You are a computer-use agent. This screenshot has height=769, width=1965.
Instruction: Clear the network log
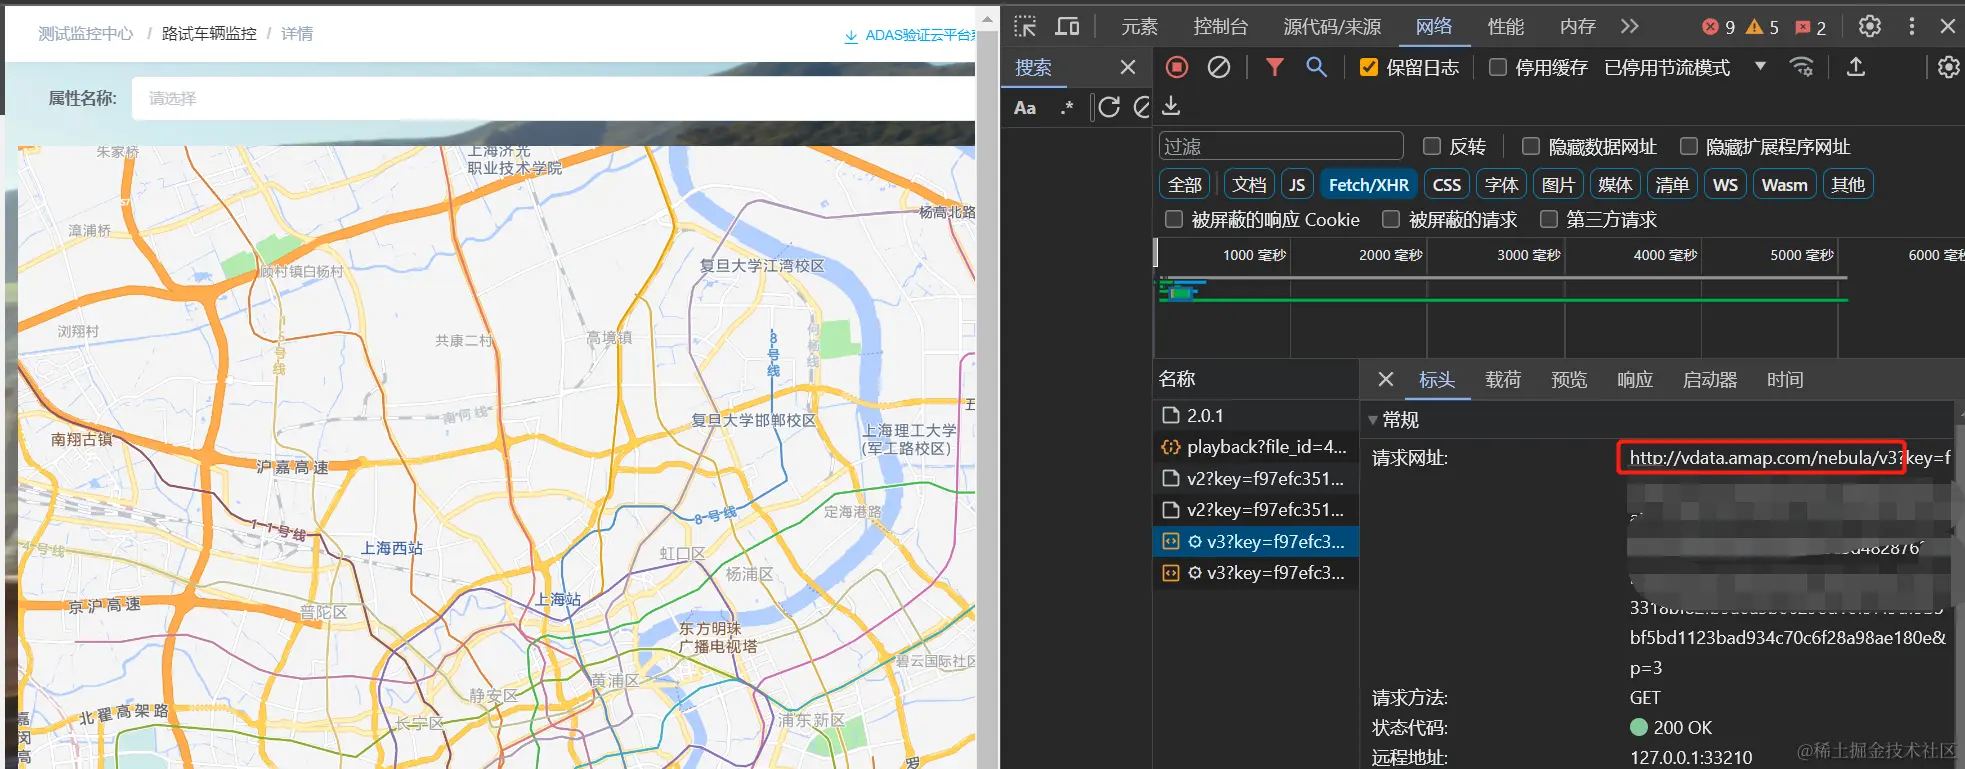[x=1219, y=67]
